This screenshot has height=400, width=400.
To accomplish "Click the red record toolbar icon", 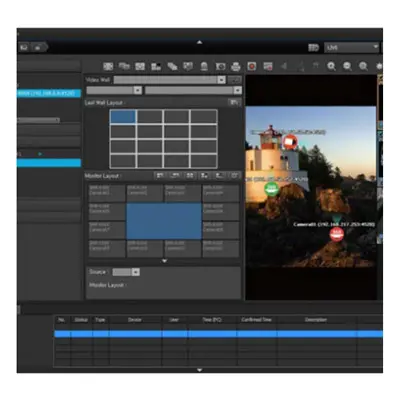I will [x=252, y=66].
